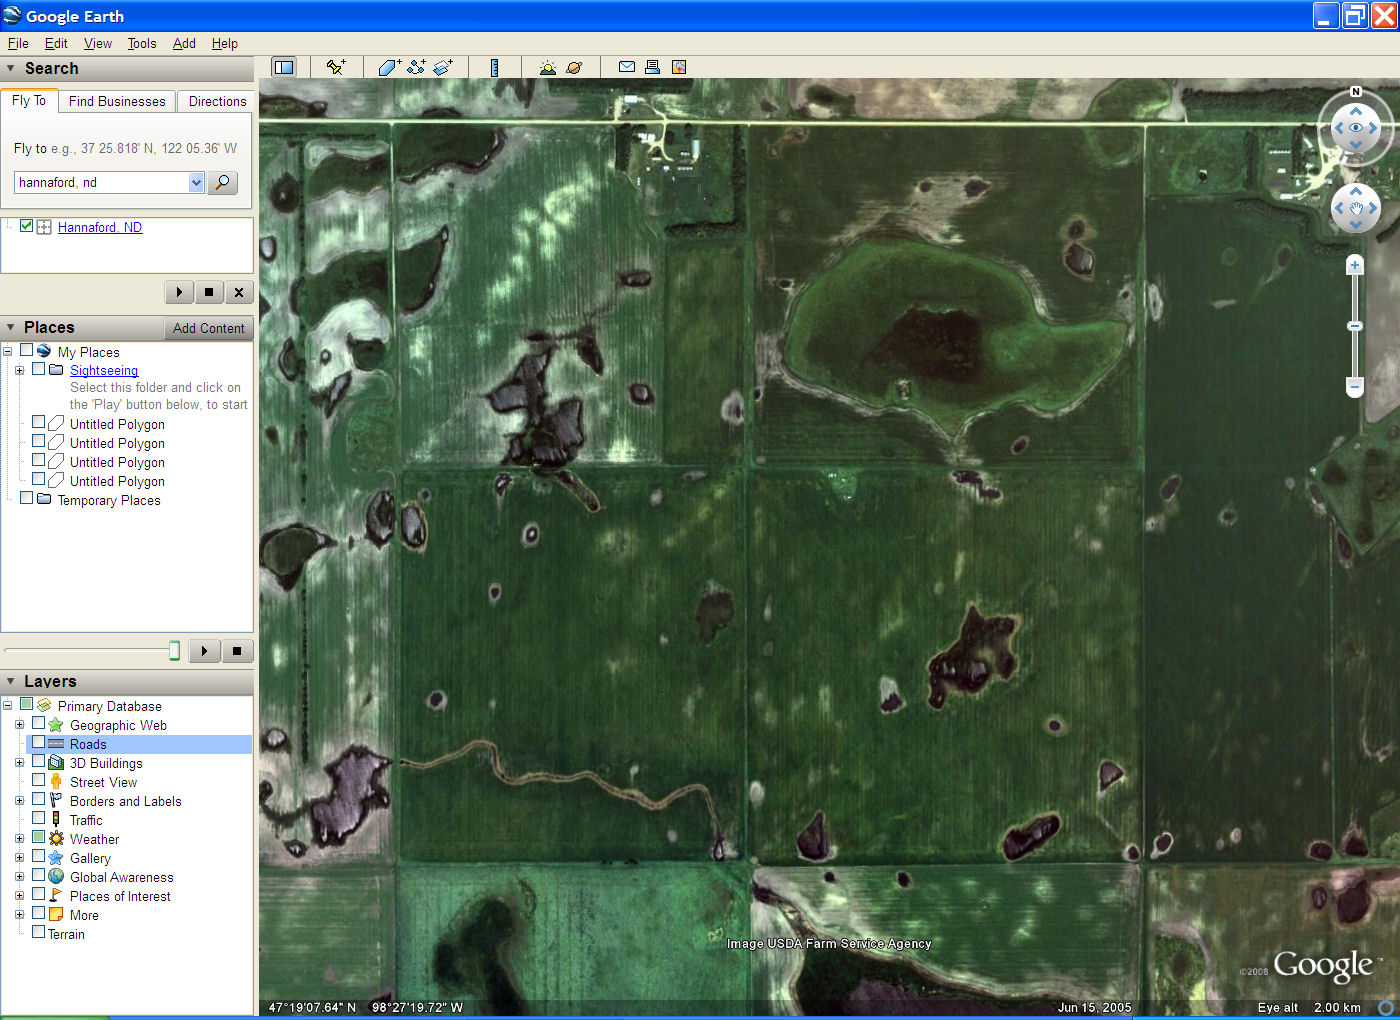
Task: Collapse the Search panel triangle
Action: click(x=11, y=69)
